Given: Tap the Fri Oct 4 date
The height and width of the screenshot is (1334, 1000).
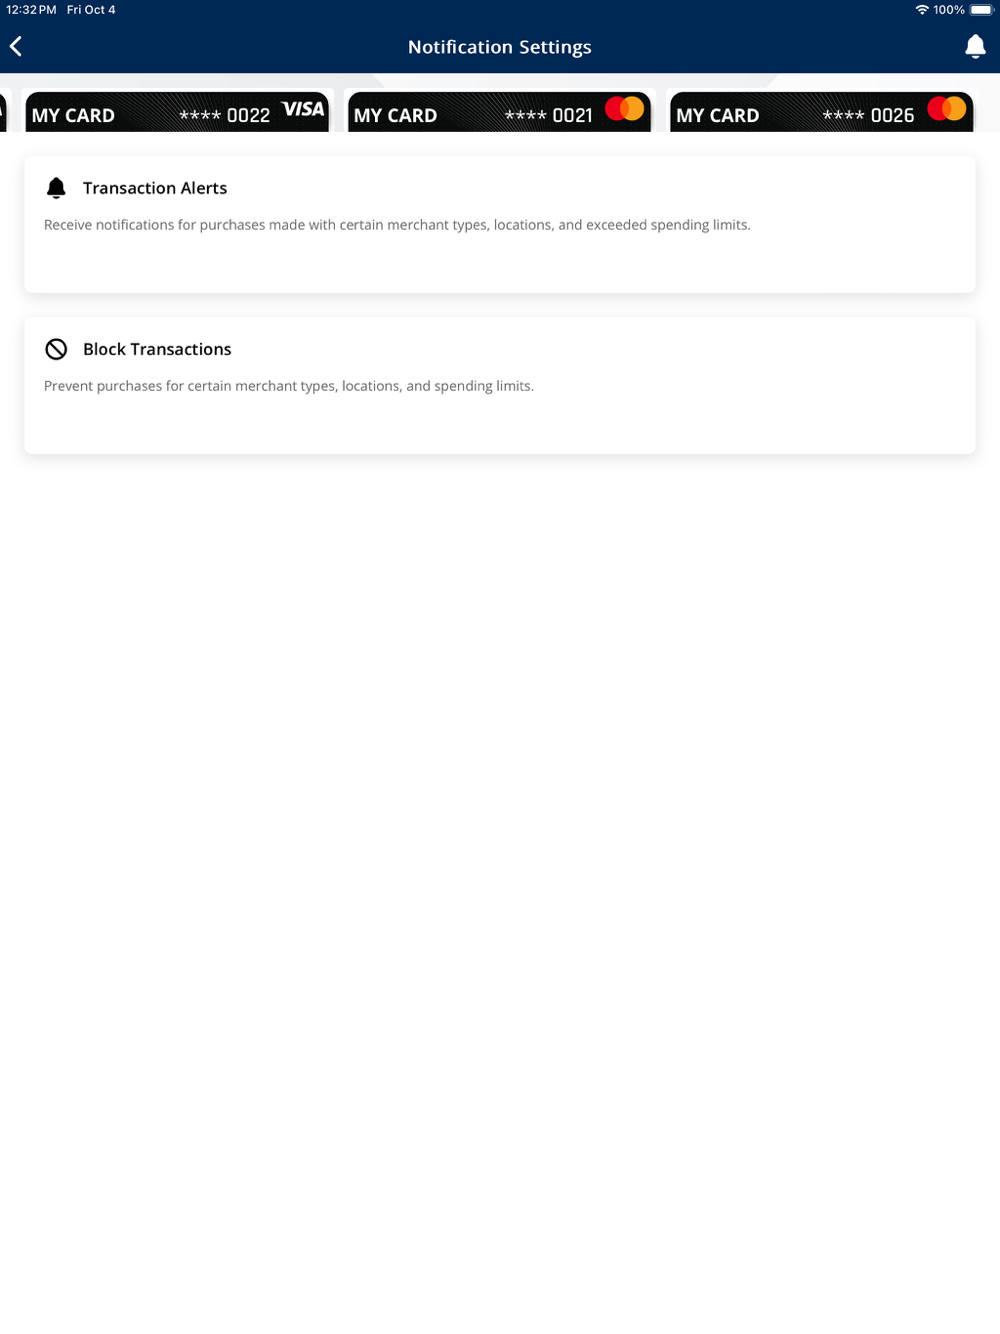Looking at the screenshot, I should [91, 10].
